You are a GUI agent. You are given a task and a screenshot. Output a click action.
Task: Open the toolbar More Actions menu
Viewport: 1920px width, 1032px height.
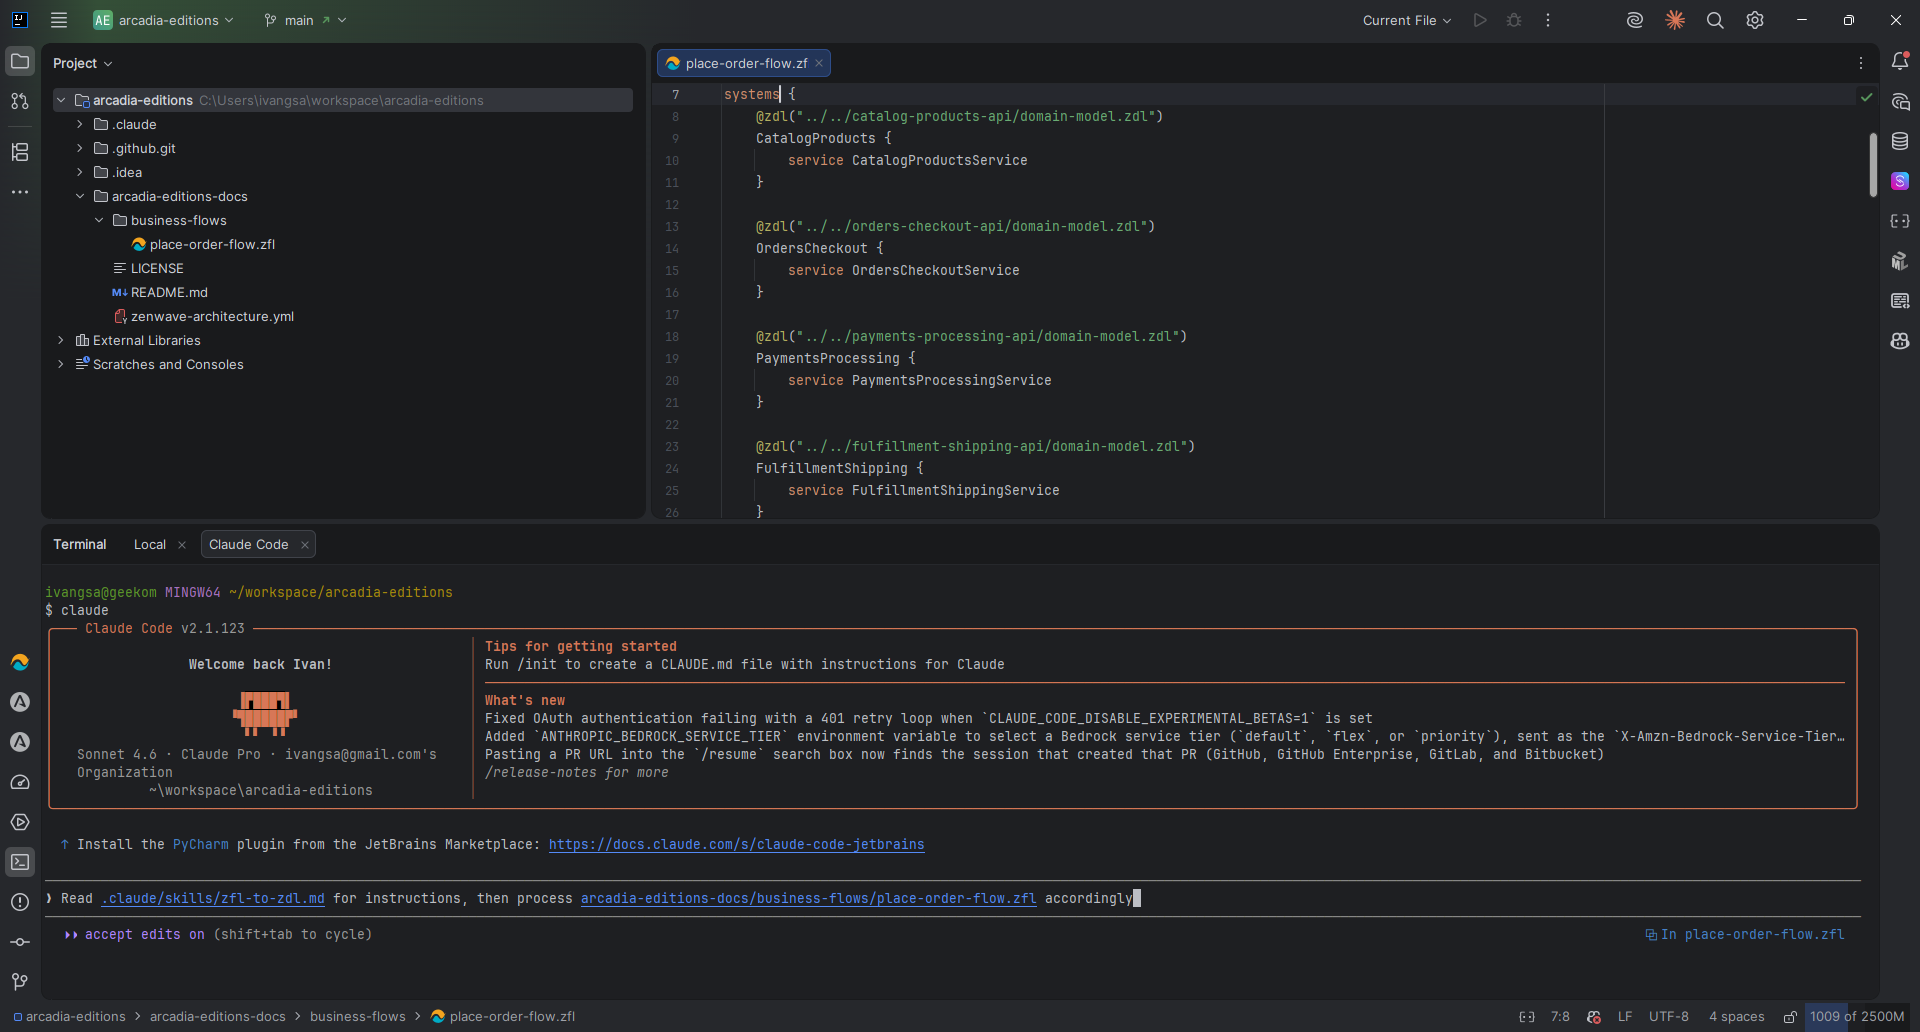click(1548, 20)
